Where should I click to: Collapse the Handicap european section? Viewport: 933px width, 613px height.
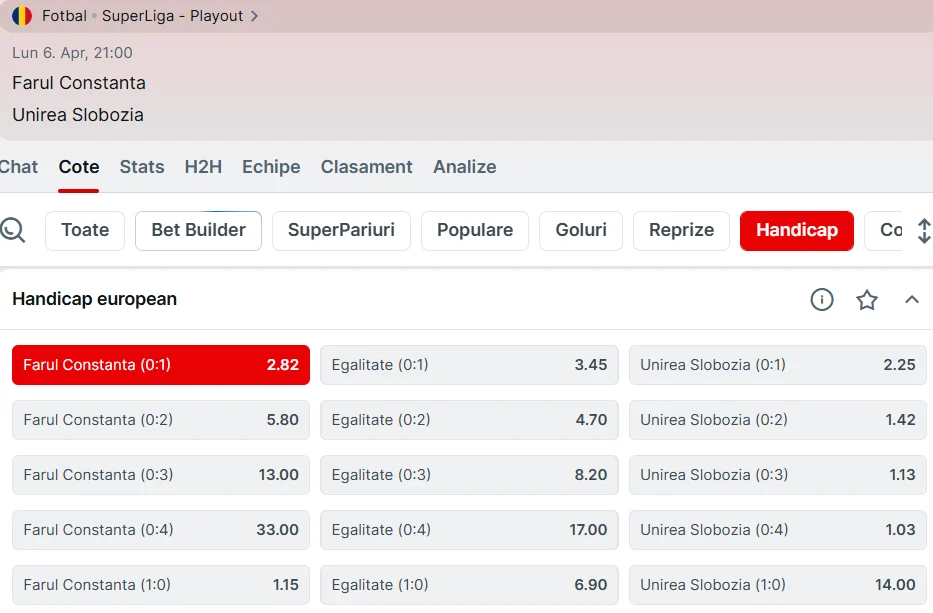coord(911,299)
